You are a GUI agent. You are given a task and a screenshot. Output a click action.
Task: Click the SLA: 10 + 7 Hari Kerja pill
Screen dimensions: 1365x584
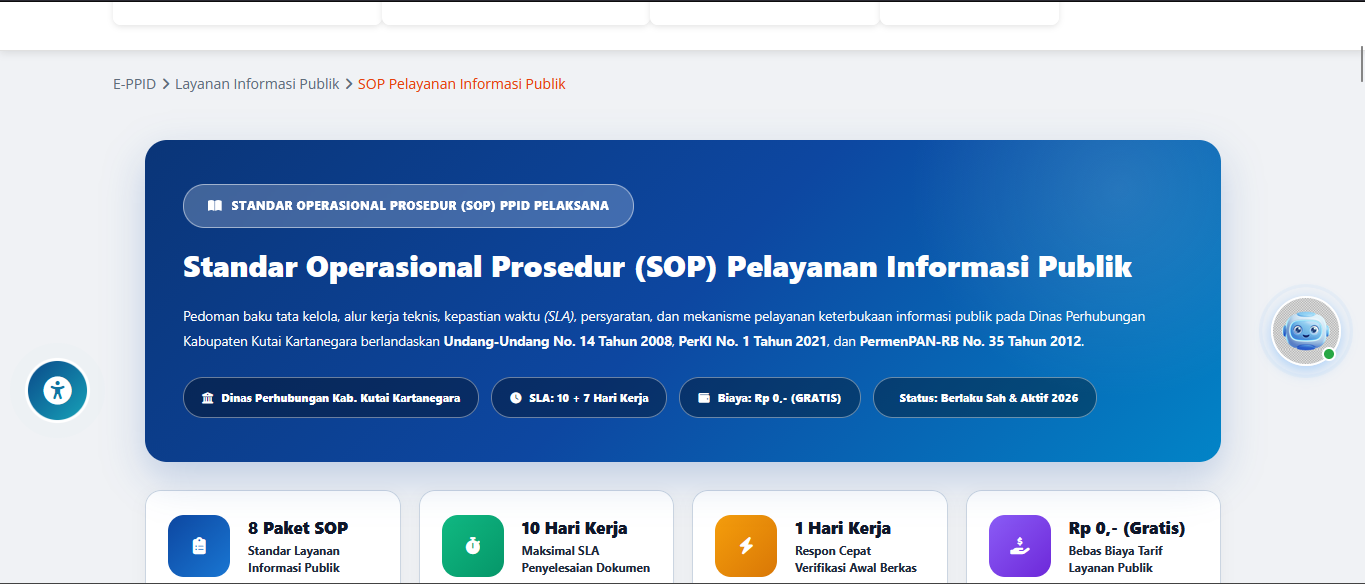point(579,398)
